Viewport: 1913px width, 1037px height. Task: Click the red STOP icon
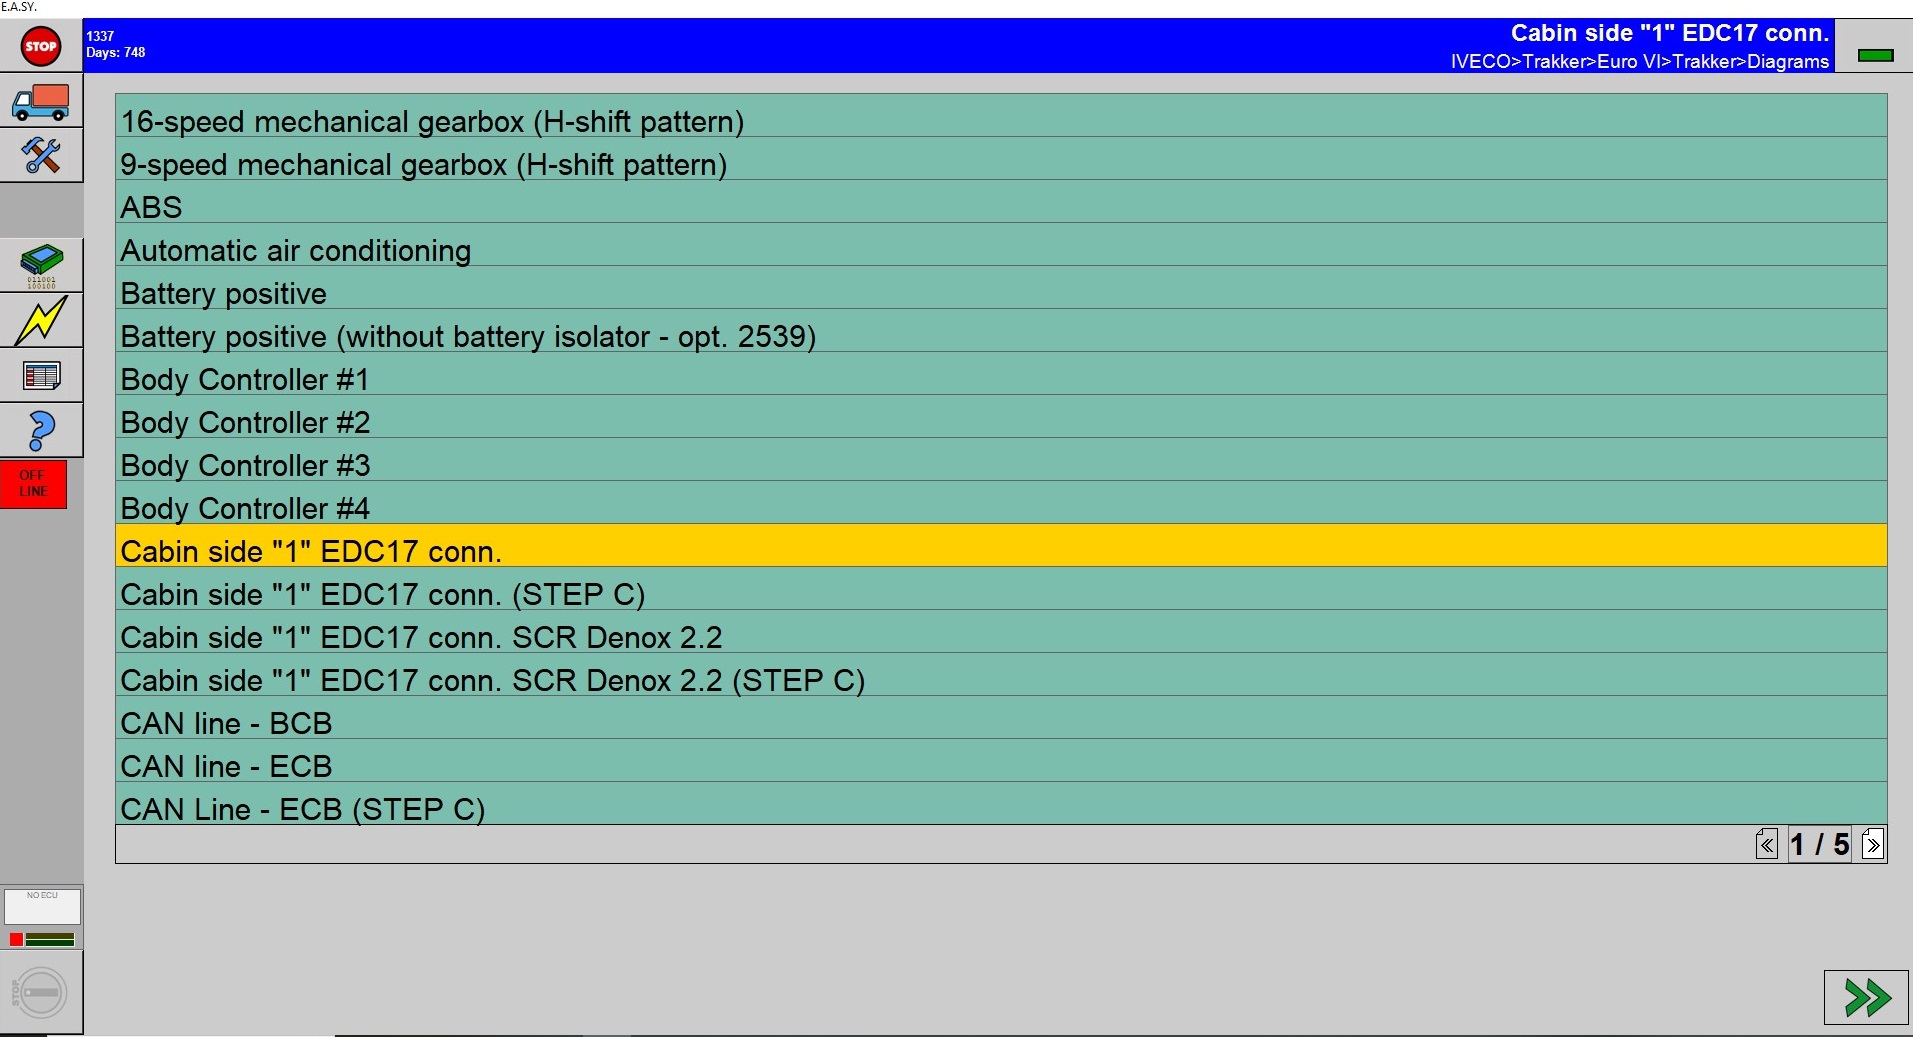[41, 46]
